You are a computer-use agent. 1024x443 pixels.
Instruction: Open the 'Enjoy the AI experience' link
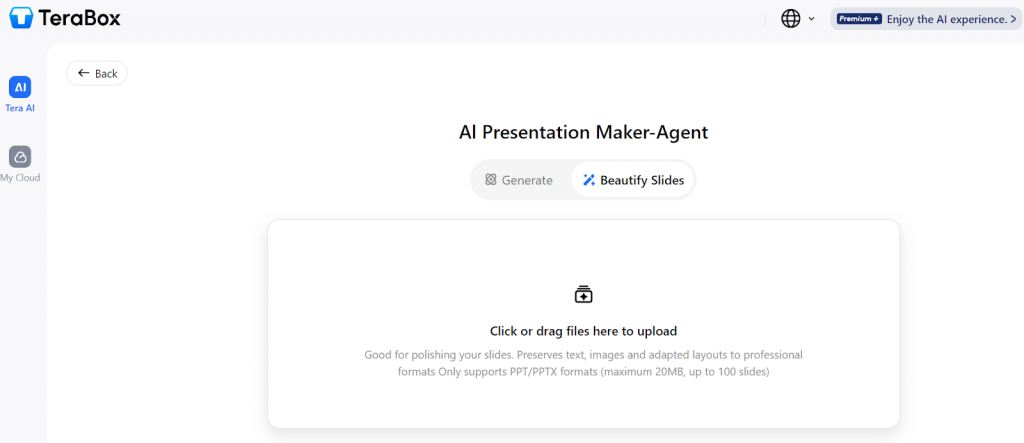(951, 19)
